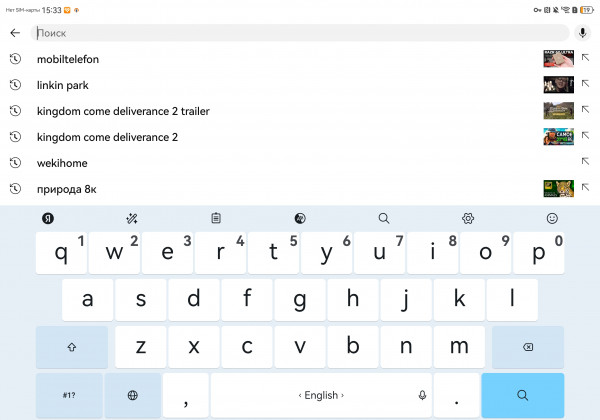Image resolution: width=600 pixels, height=420 pixels.
Task: Insert 'kingdom come deliverance 2 trailer' via arrow
Action: [585, 110]
